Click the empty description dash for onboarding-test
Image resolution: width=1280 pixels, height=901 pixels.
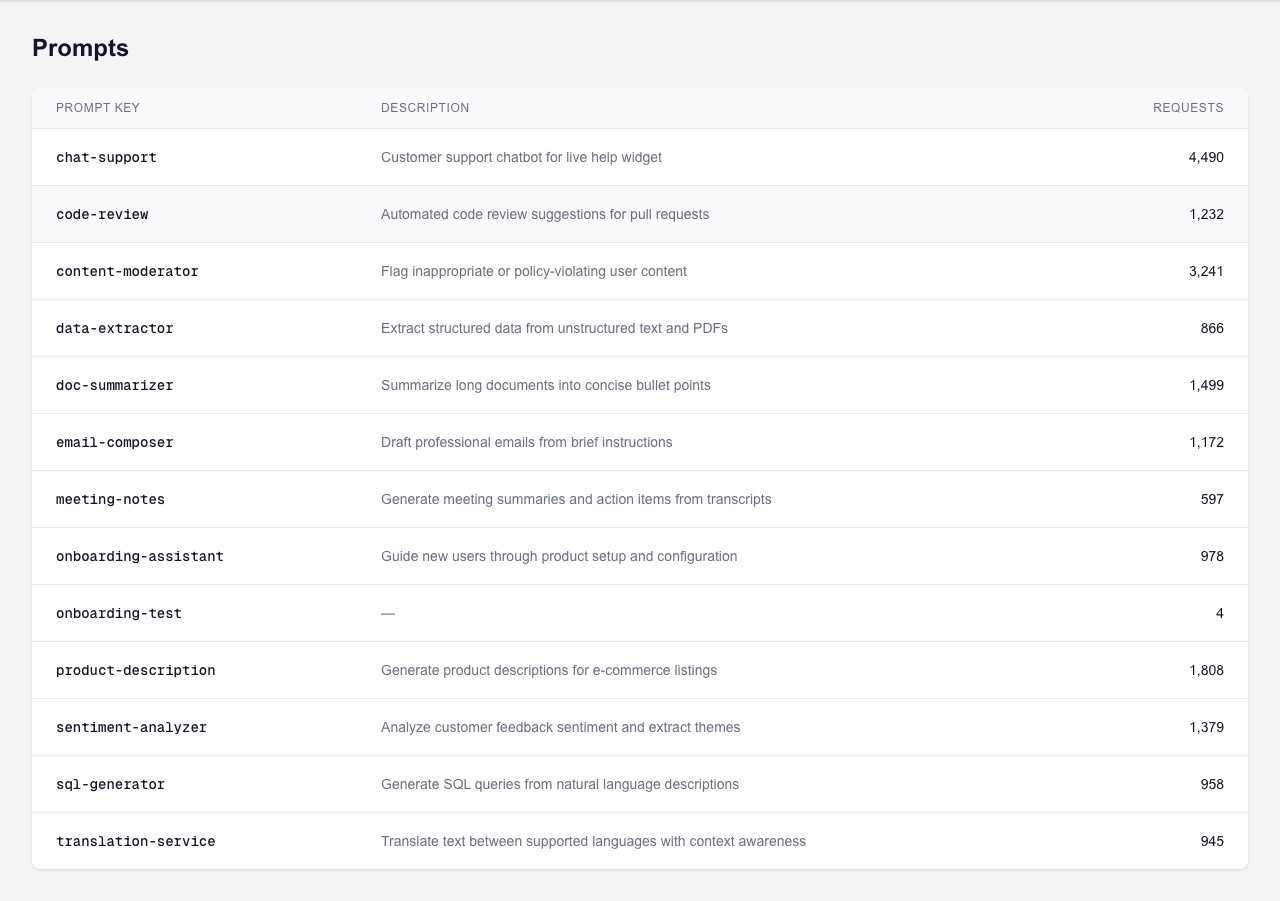click(x=388, y=613)
